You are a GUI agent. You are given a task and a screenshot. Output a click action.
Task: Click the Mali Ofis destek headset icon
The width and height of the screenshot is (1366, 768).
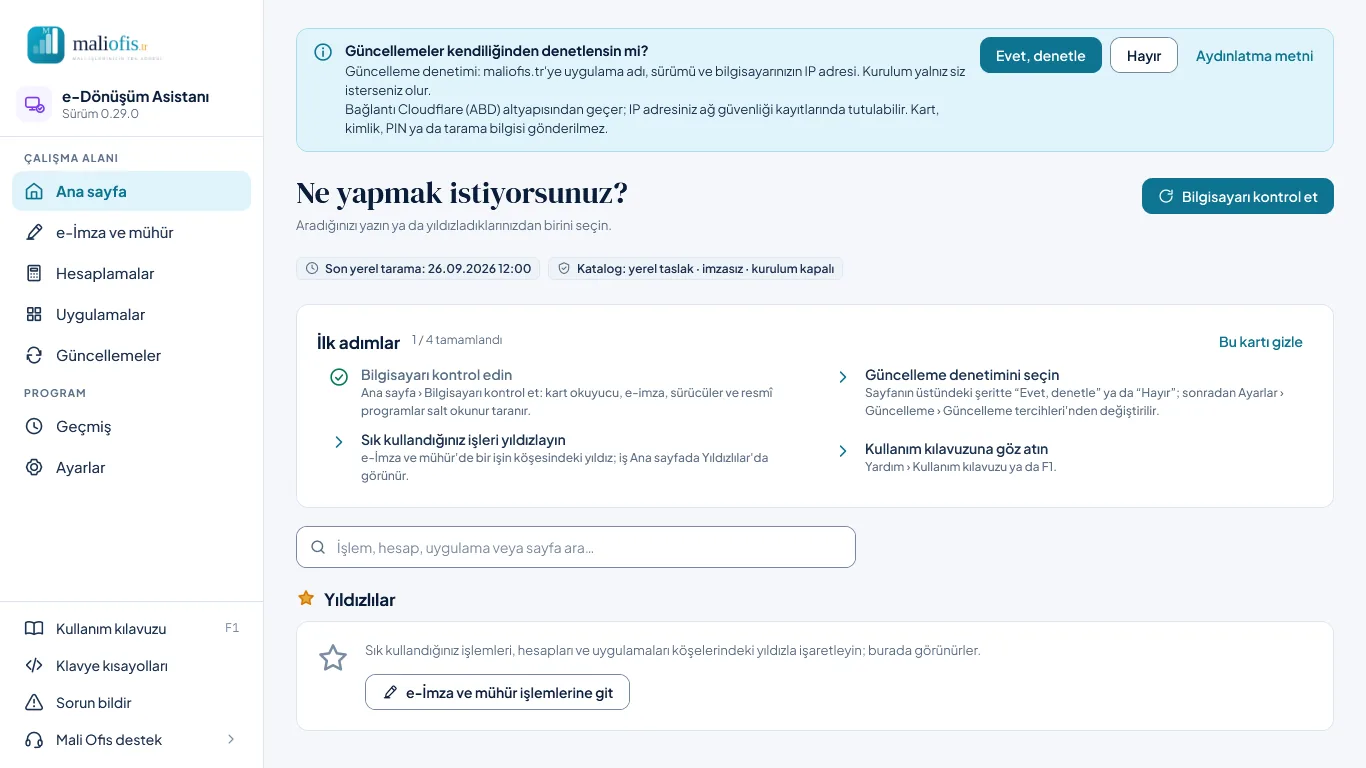tap(34, 740)
